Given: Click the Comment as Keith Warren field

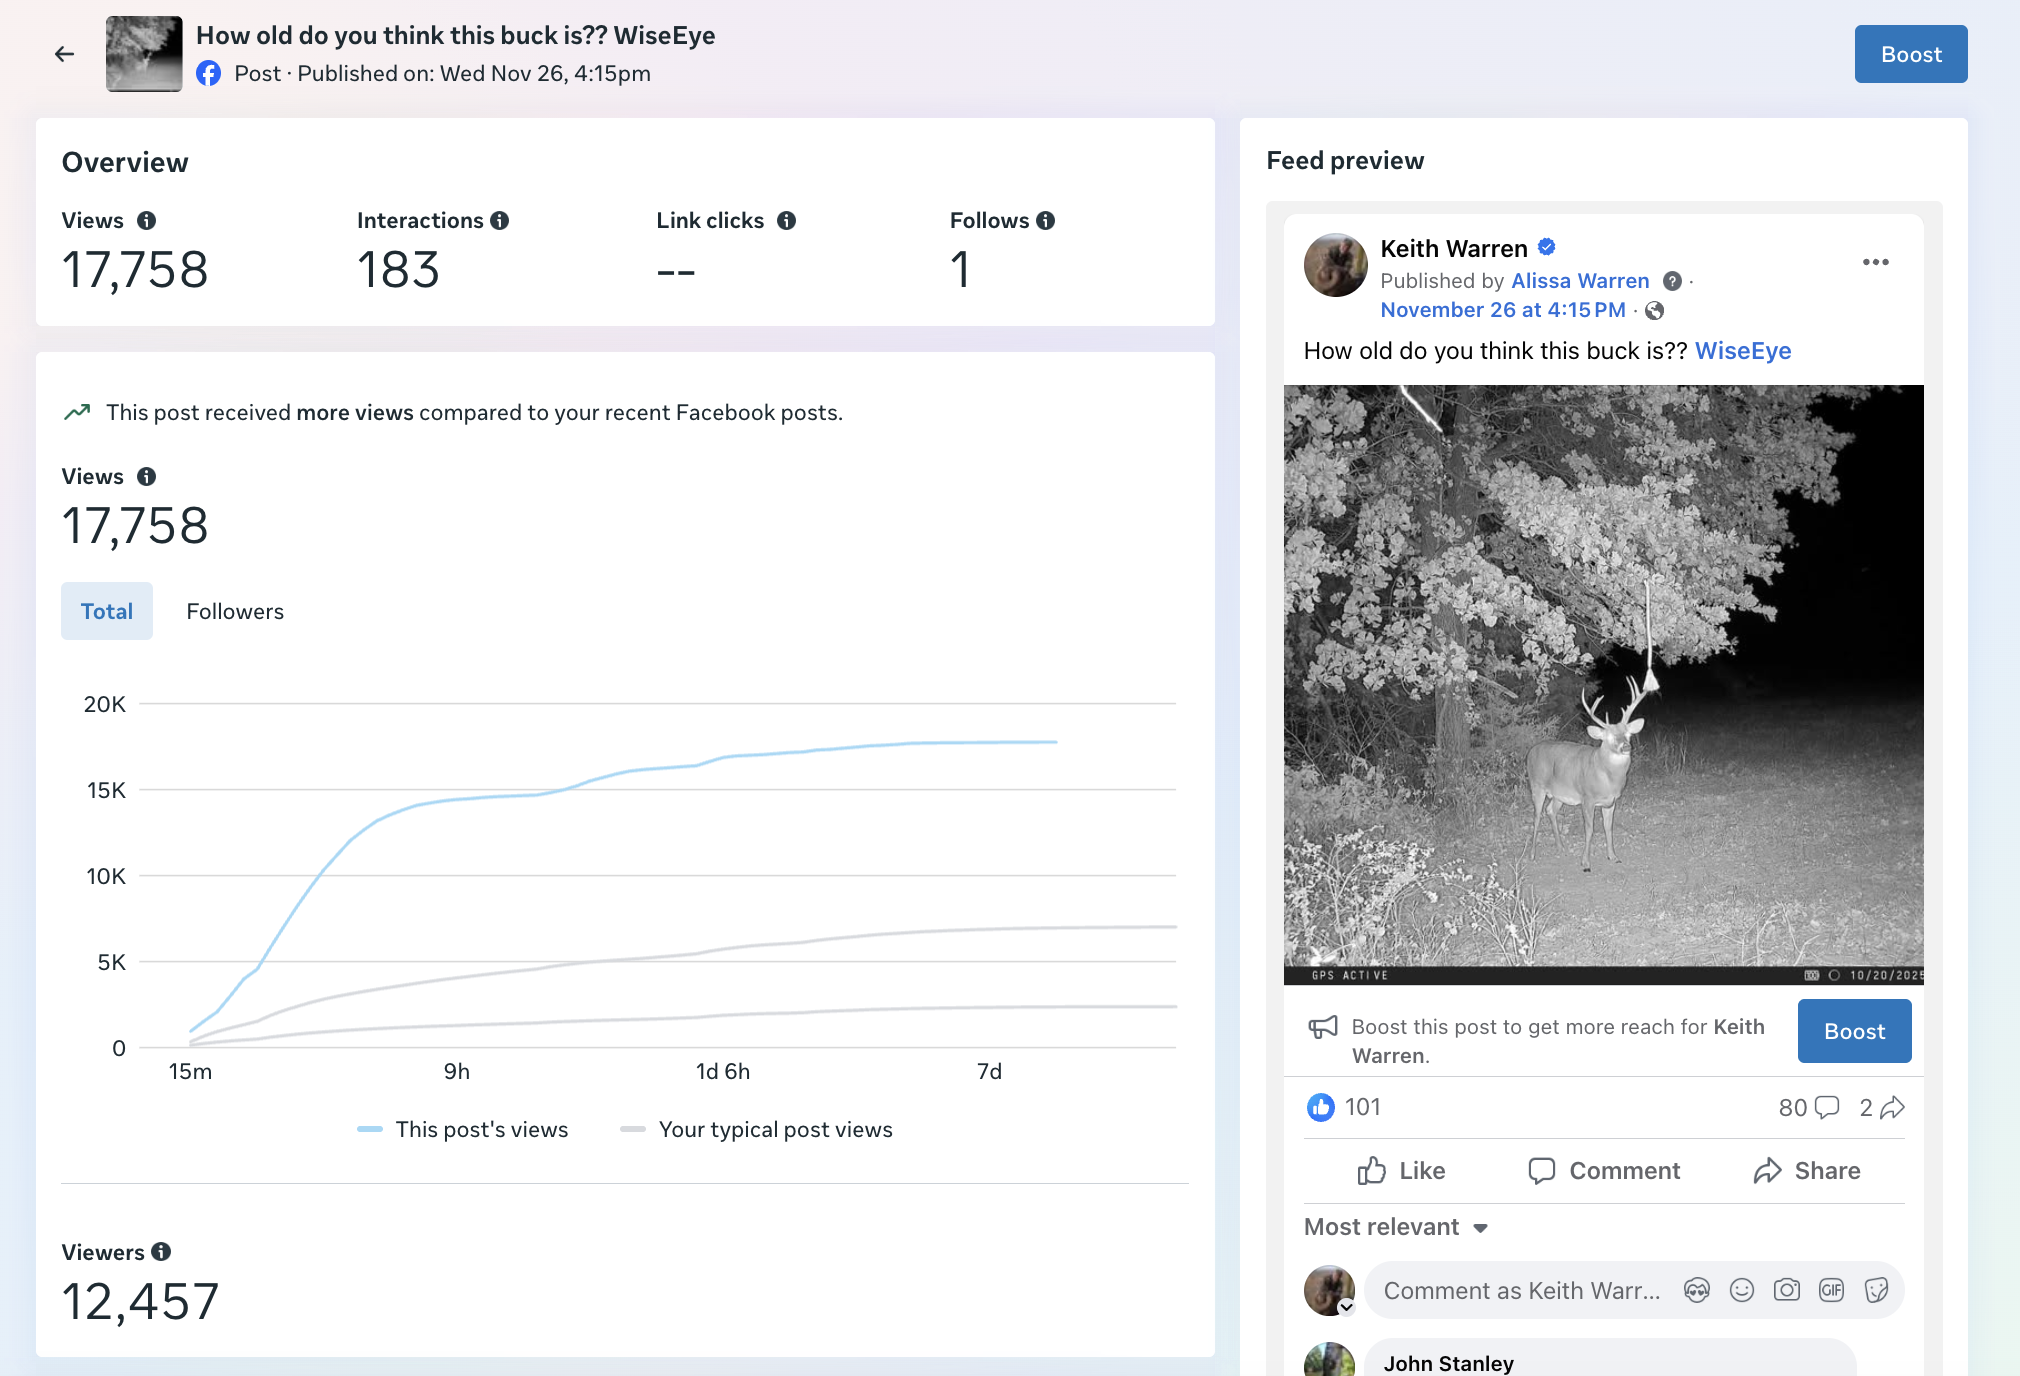Looking at the screenshot, I should [x=1520, y=1290].
